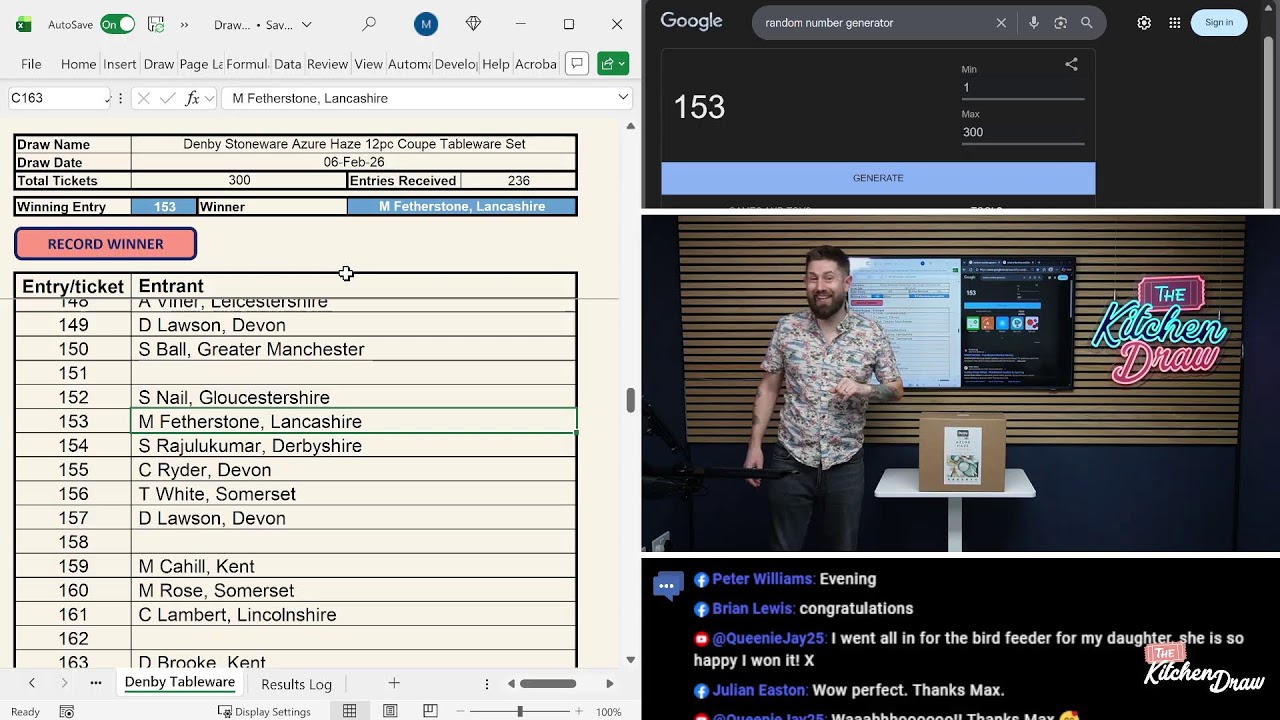Click the diamond premium icon in Excel

473,24
